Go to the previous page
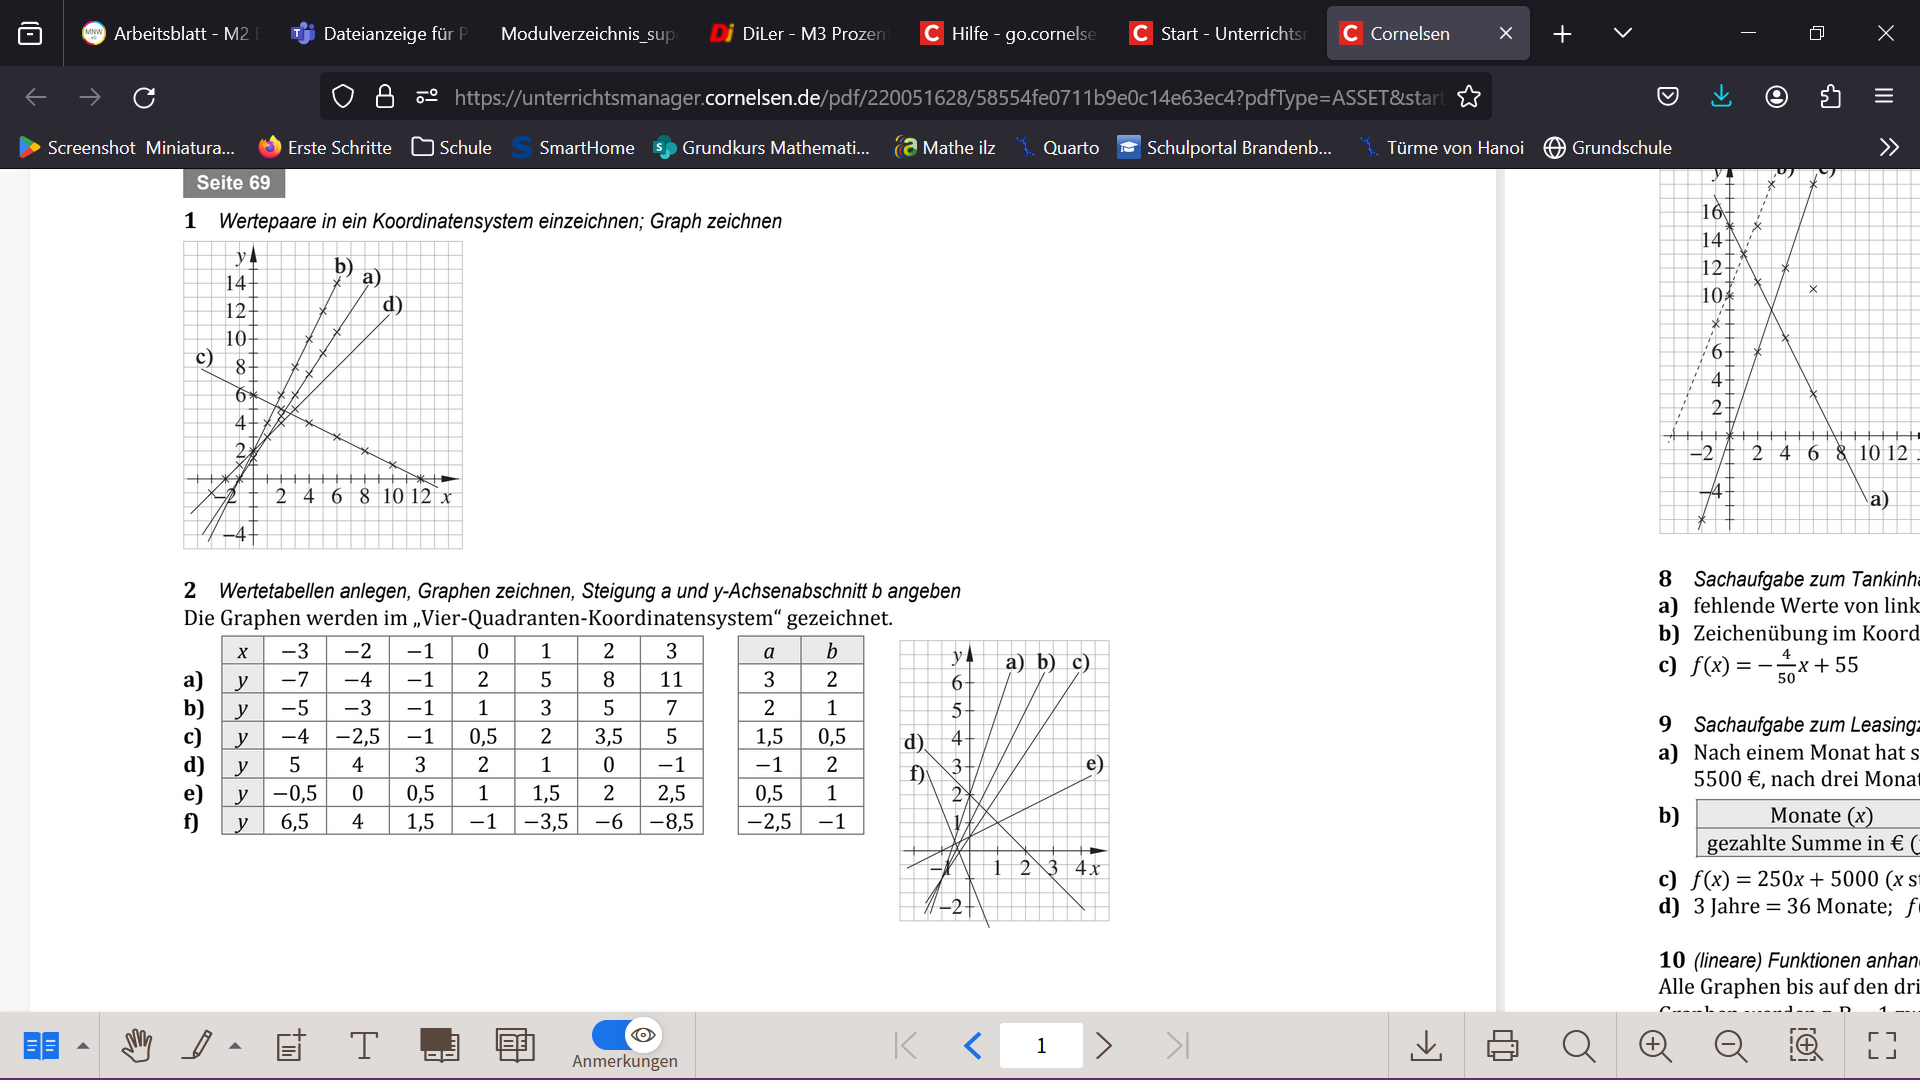Viewport: 1920px width, 1080px height. pyautogui.click(x=973, y=1046)
